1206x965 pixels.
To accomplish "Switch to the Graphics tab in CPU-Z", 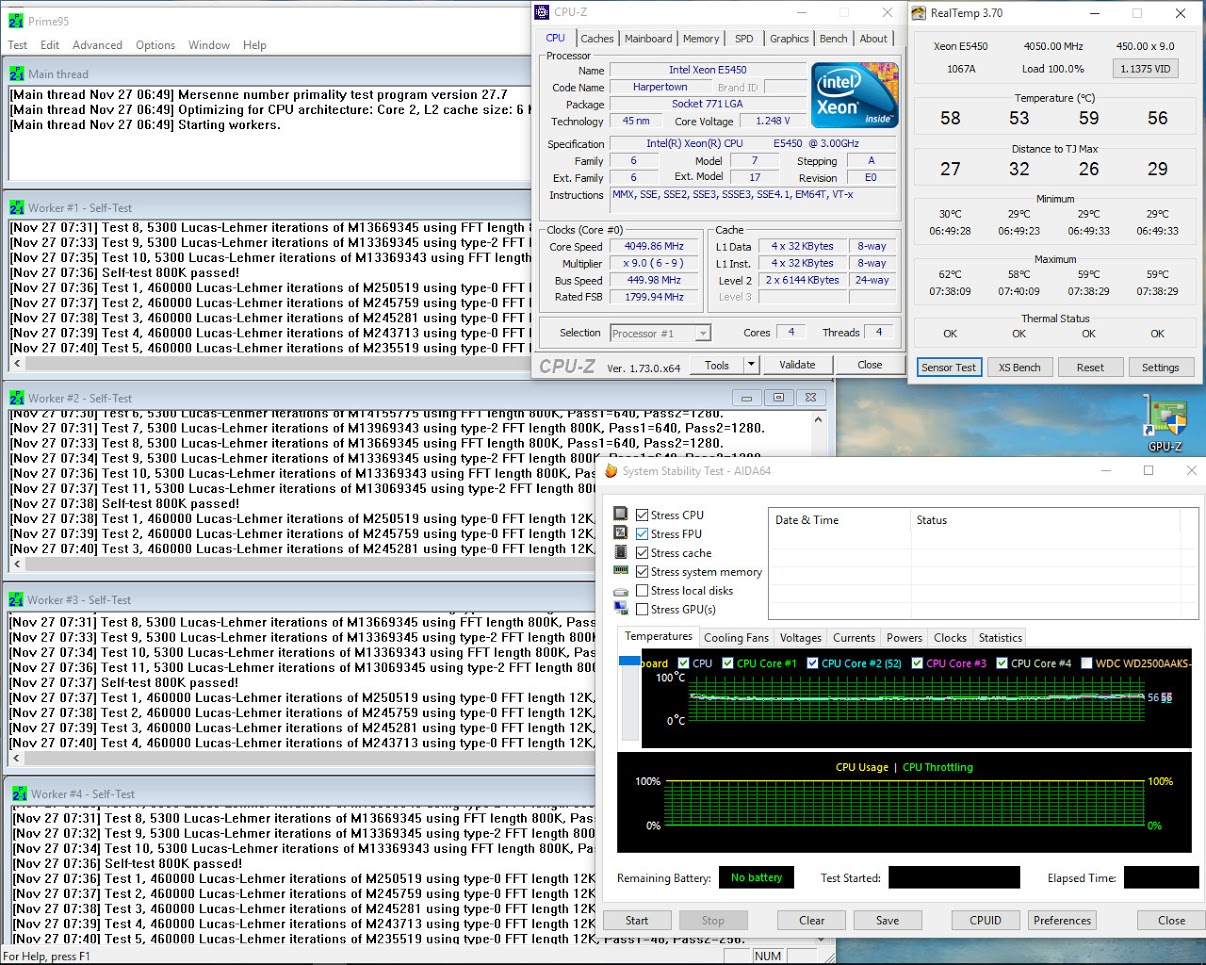I will coord(789,39).
